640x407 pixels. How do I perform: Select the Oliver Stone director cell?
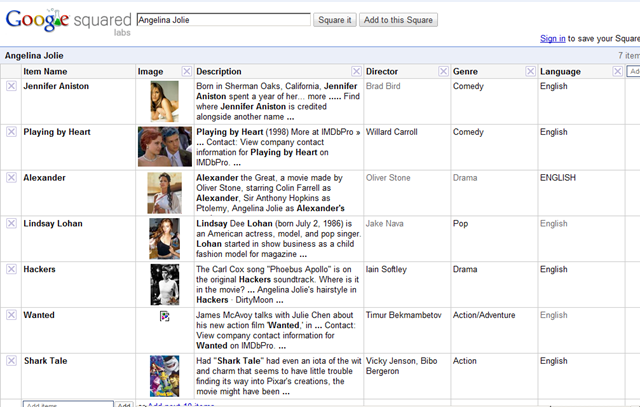[x=388, y=178]
